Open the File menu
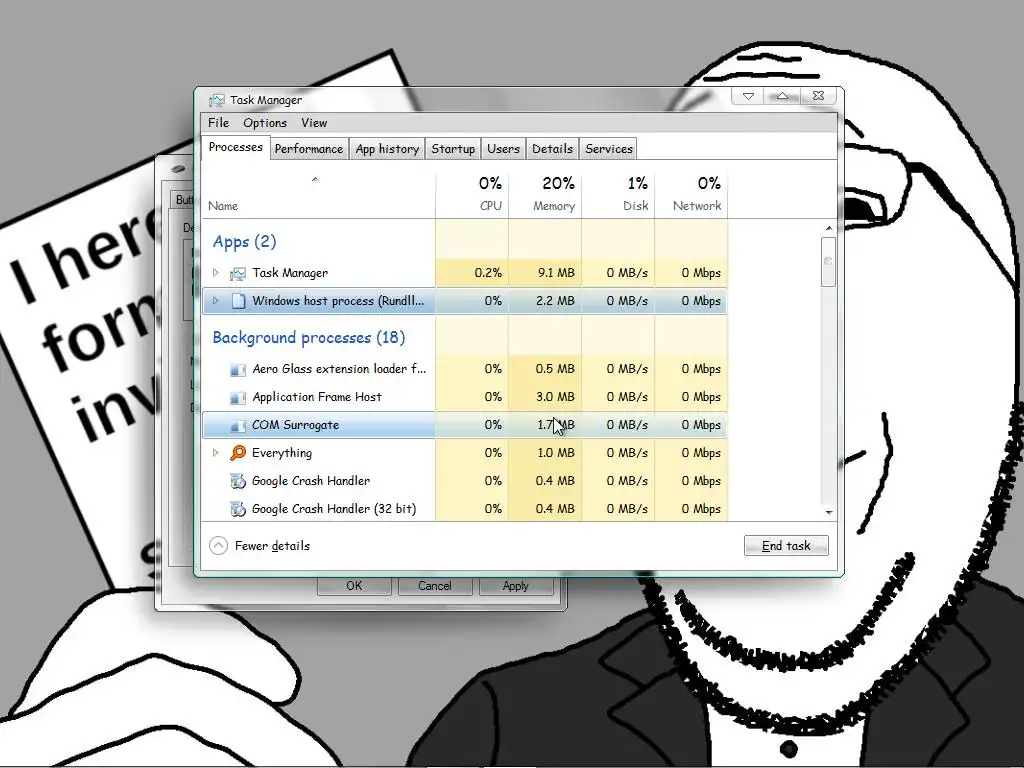 pyautogui.click(x=218, y=123)
